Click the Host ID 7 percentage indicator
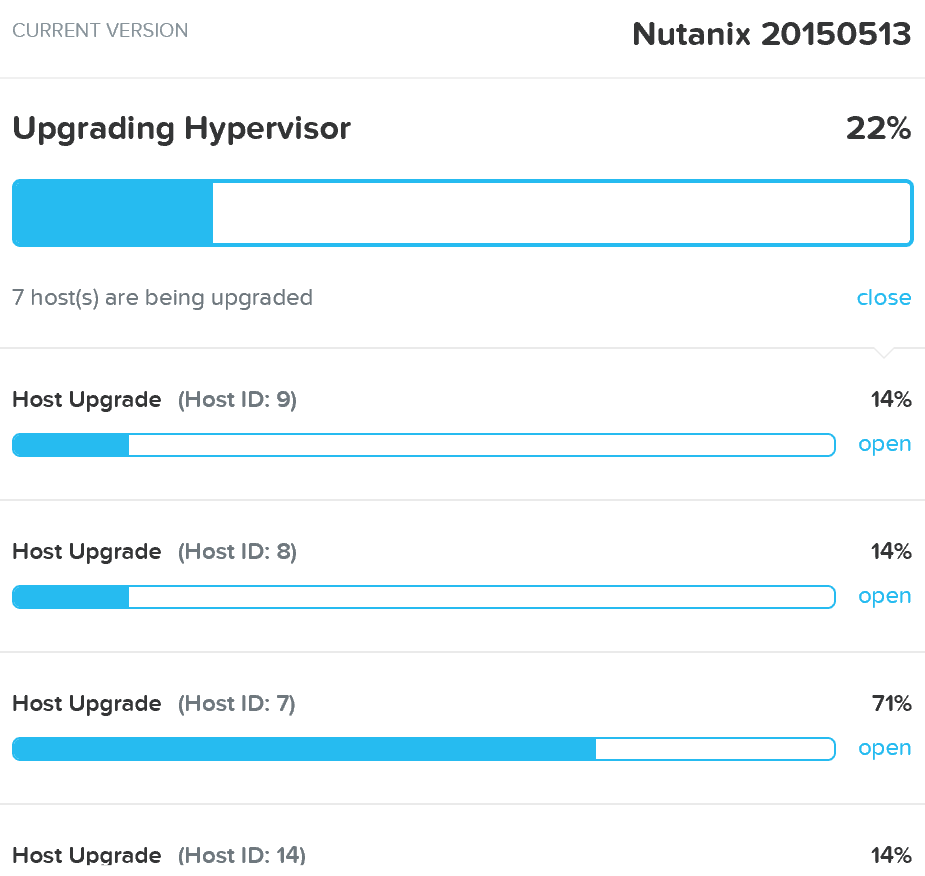Image resolution: width=925 pixels, height=876 pixels. click(x=890, y=703)
